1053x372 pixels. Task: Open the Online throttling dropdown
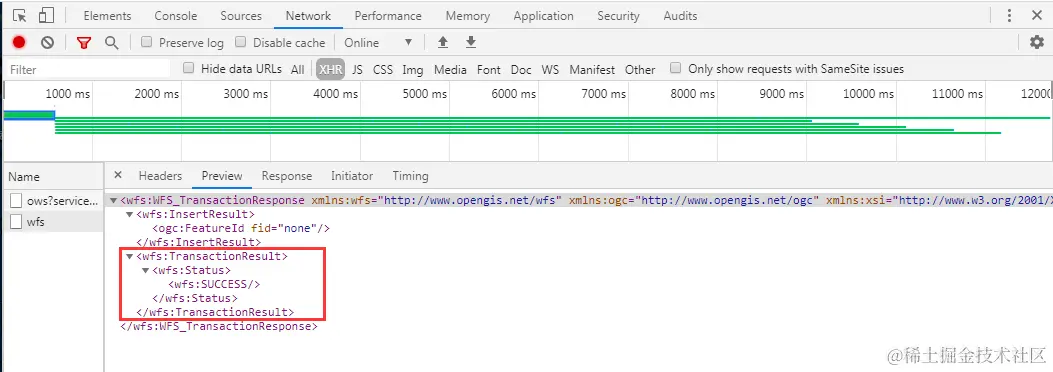coord(378,42)
